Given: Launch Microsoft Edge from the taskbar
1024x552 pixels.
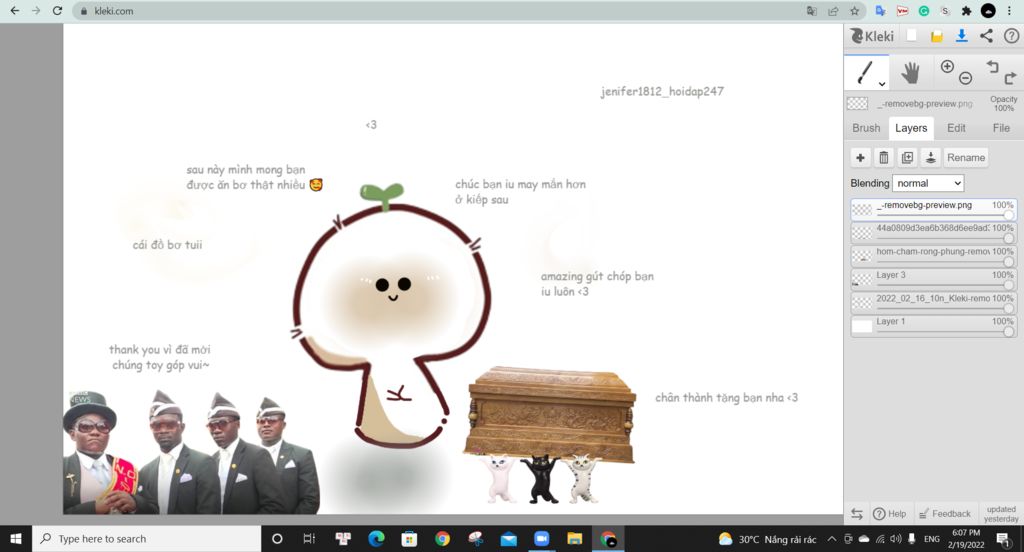Looking at the screenshot, I should 376,539.
